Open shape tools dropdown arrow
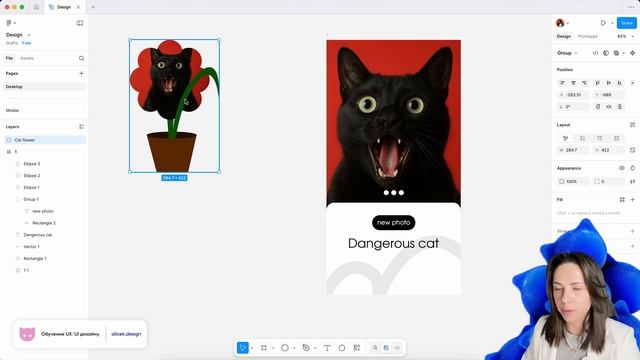640x360 pixels. [x=294, y=348]
